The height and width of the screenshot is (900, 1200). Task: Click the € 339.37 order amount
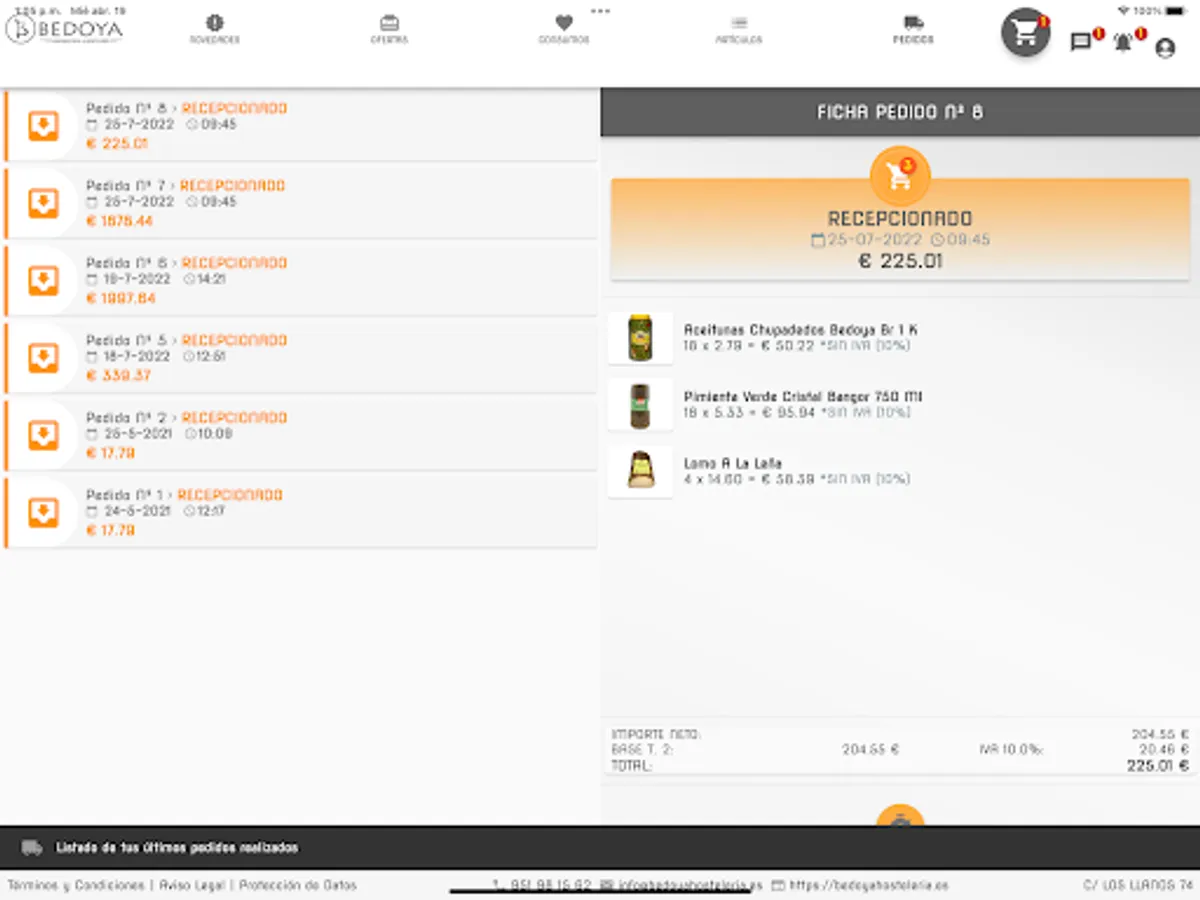pos(118,375)
